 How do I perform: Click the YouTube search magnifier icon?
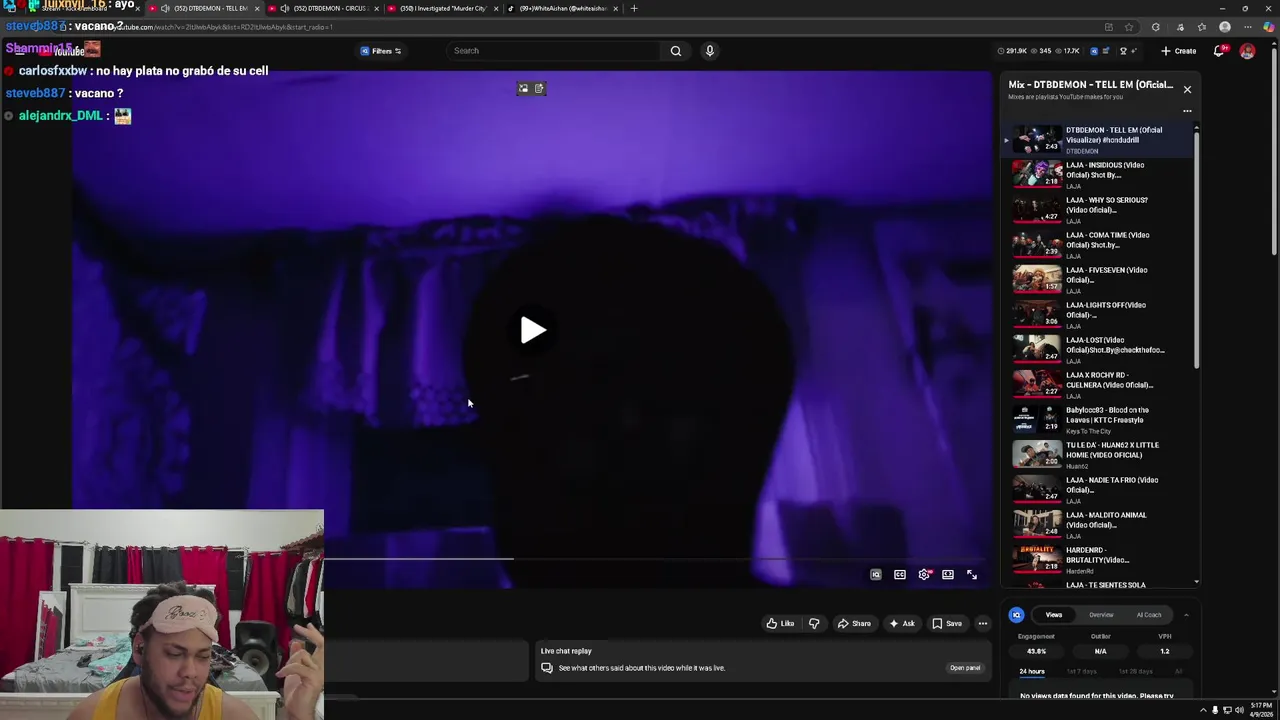point(676,51)
